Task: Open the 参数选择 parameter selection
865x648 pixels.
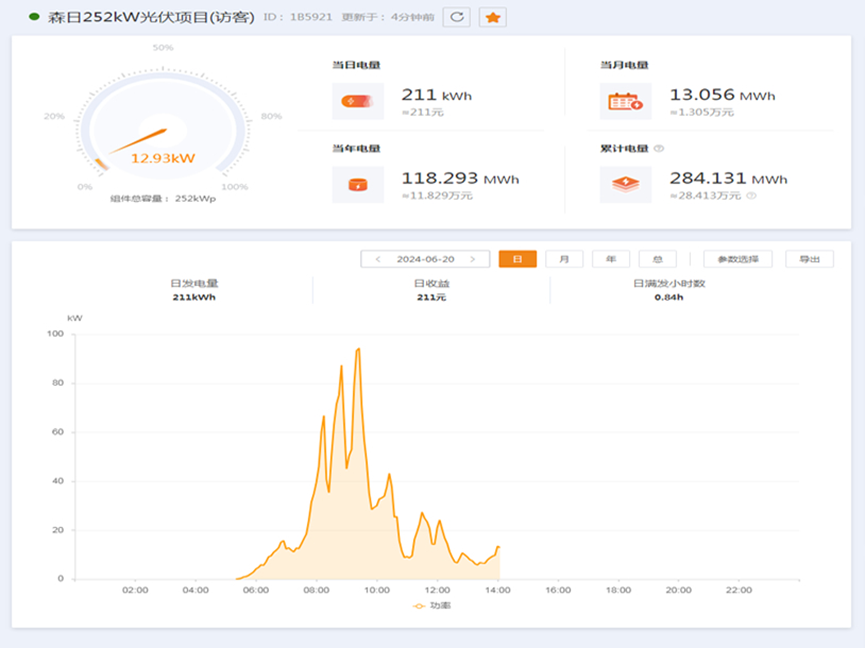Action: pos(738,259)
